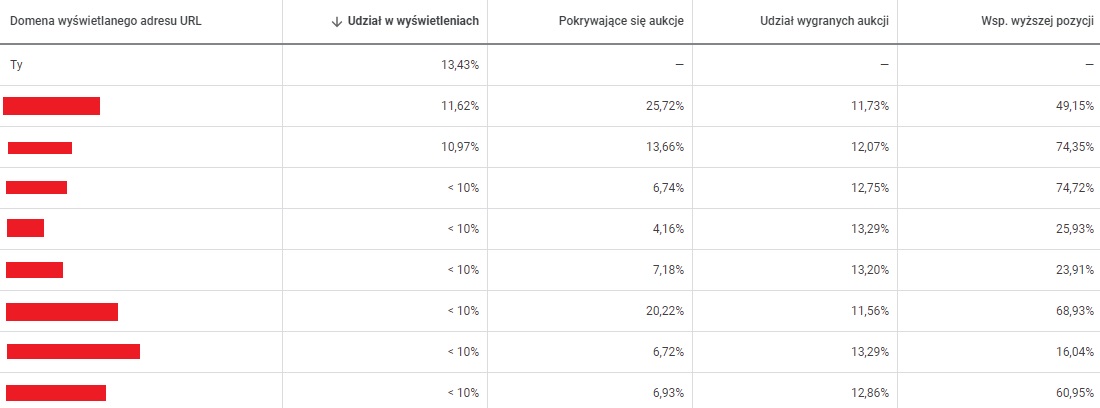1100x408 pixels.
Task: Sort by 'Udział wygranych aukcji' column
Action: pyautogui.click(x=825, y=22)
